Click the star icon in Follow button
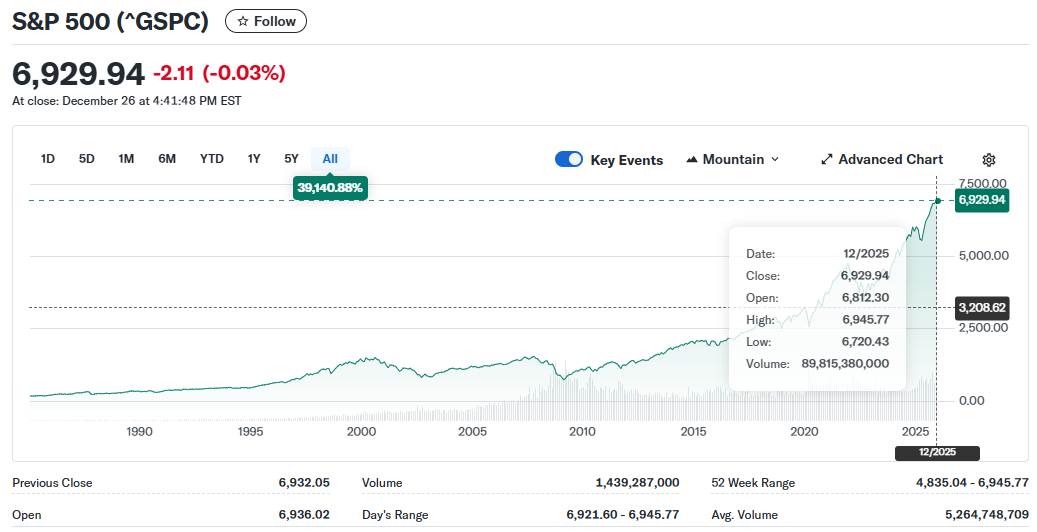The image size is (1037, 532). click(242, 21)
